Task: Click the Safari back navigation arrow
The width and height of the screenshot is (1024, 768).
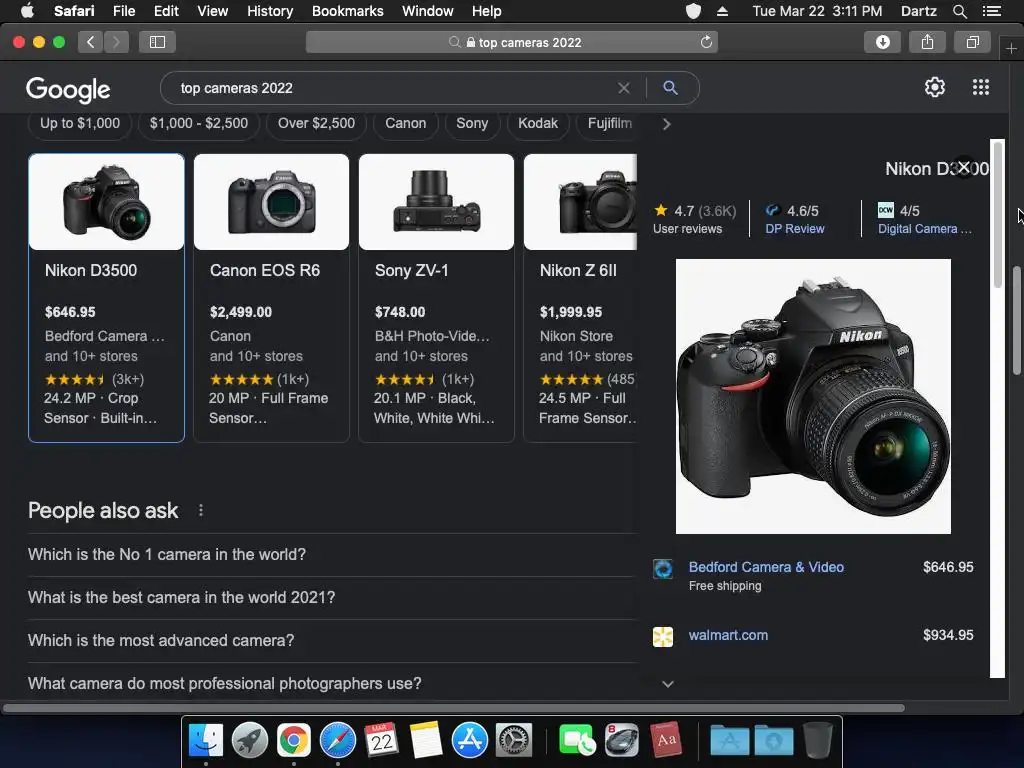Action: 90,42
